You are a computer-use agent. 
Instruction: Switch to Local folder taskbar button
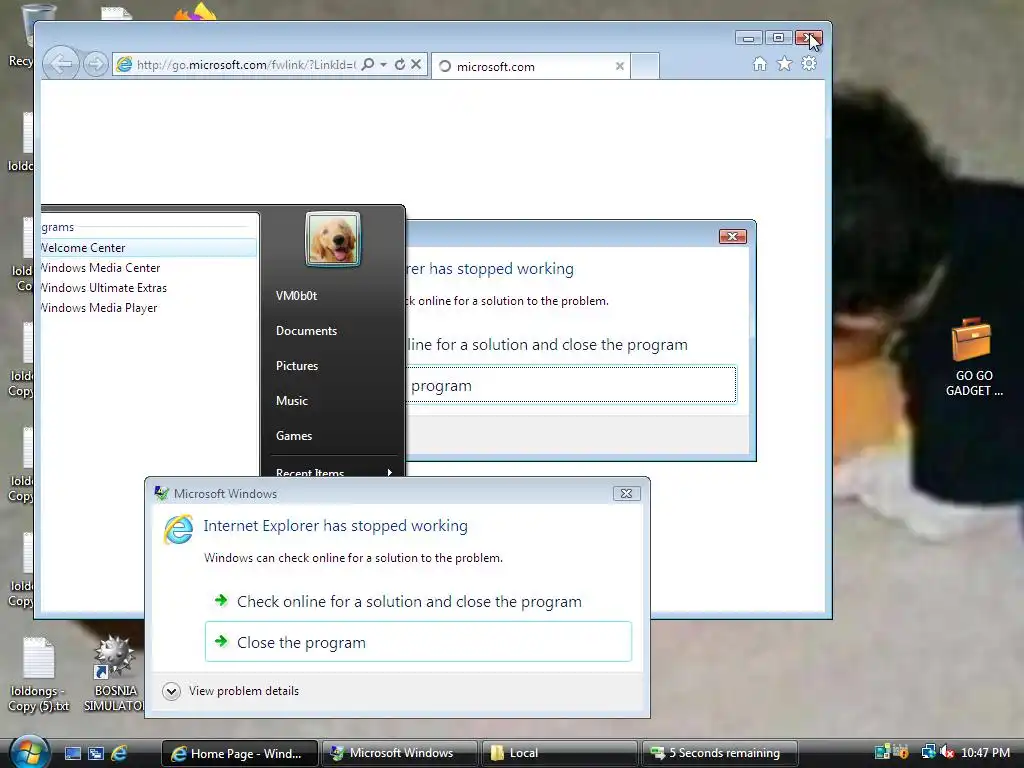tap(558, 754)
